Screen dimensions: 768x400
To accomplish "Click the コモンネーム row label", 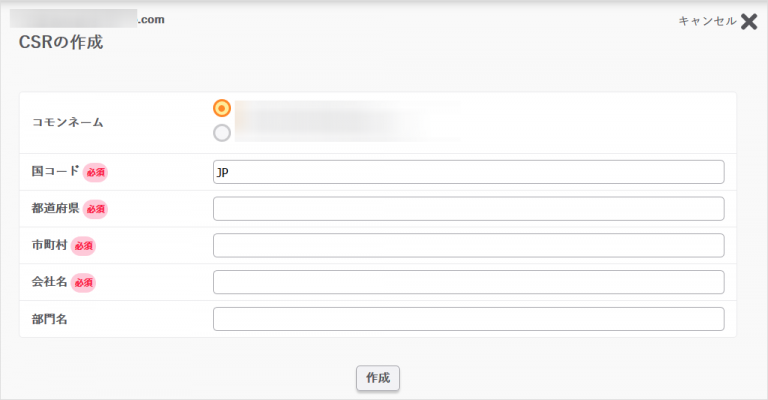I will pyautogui.click(x=68, y=122).
